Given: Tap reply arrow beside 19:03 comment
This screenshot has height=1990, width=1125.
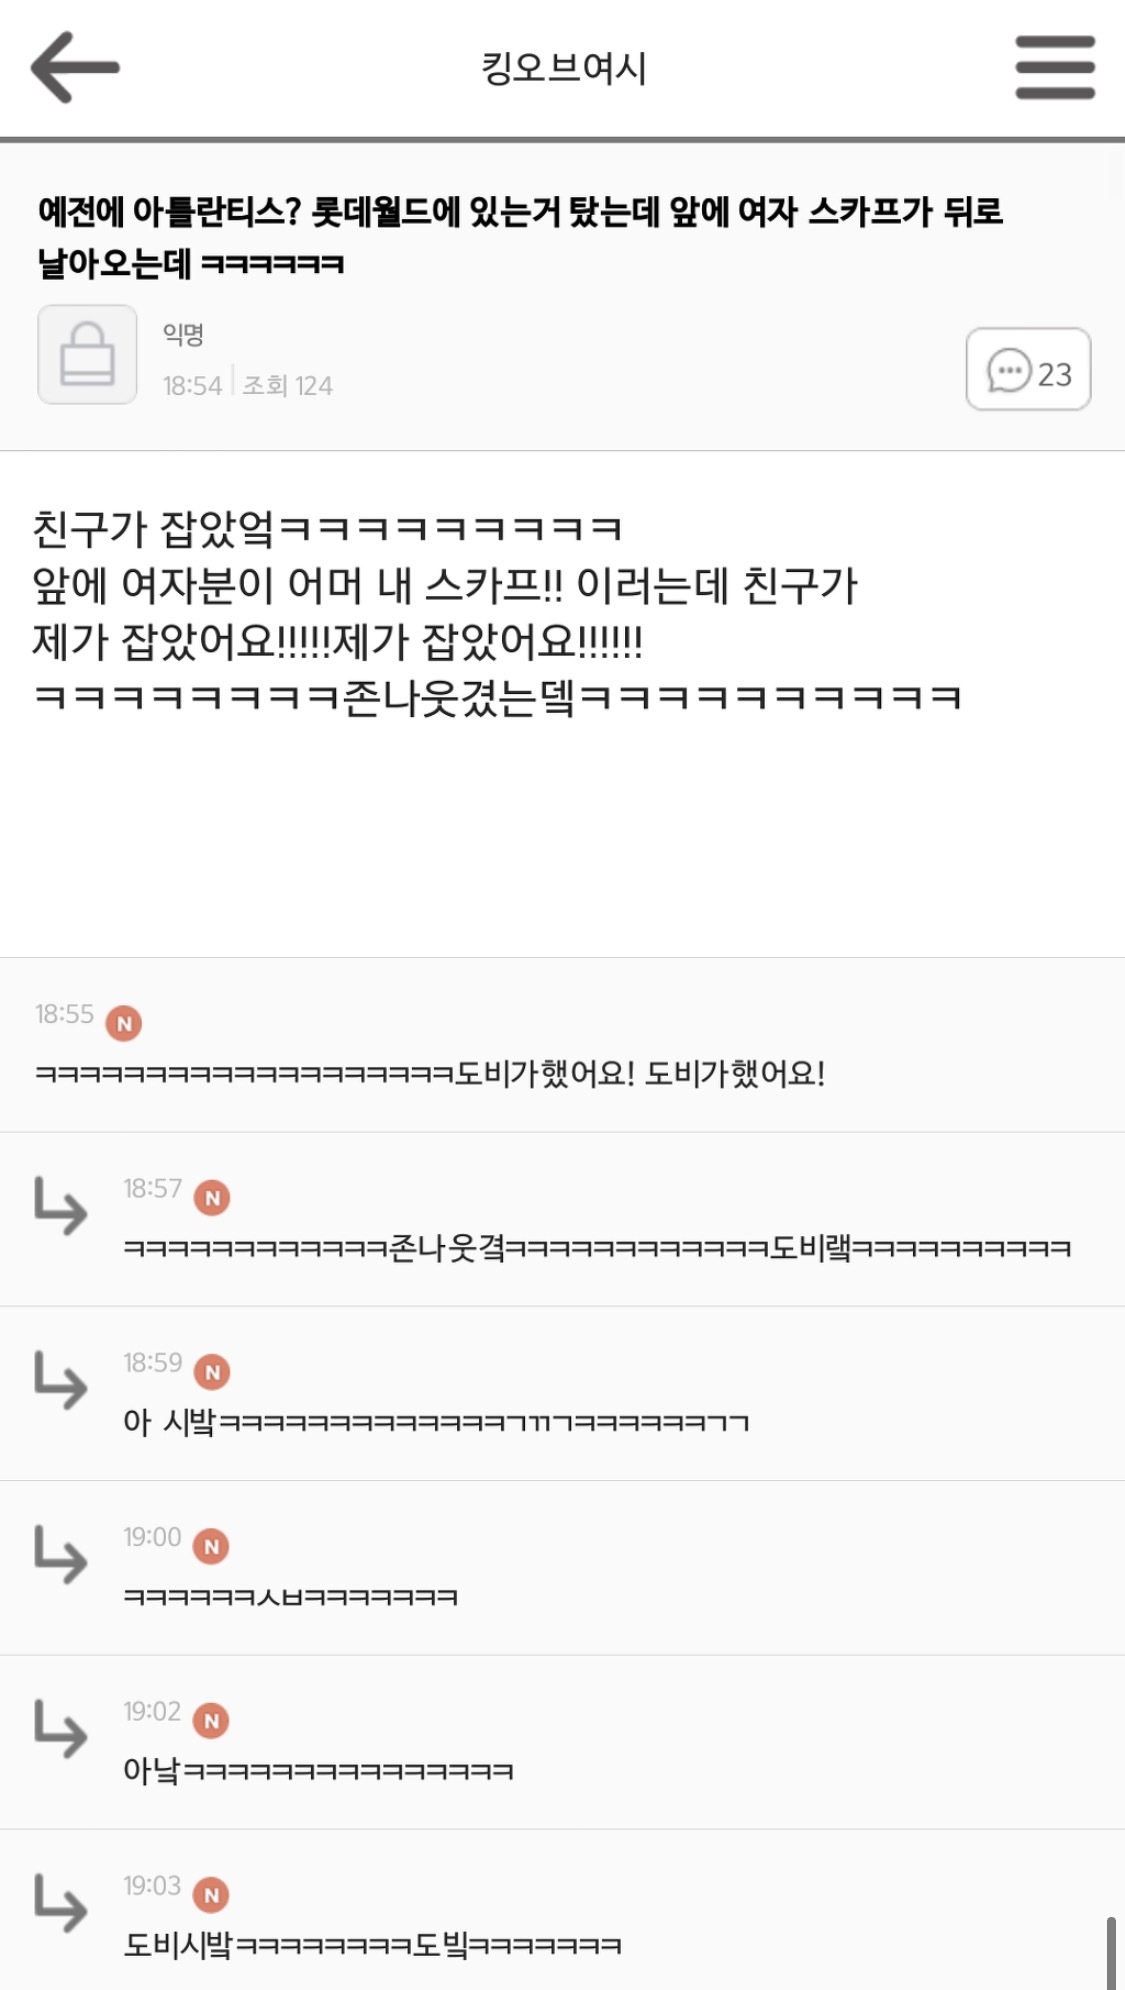Looking at the screenshot, I should (60, 1902).
